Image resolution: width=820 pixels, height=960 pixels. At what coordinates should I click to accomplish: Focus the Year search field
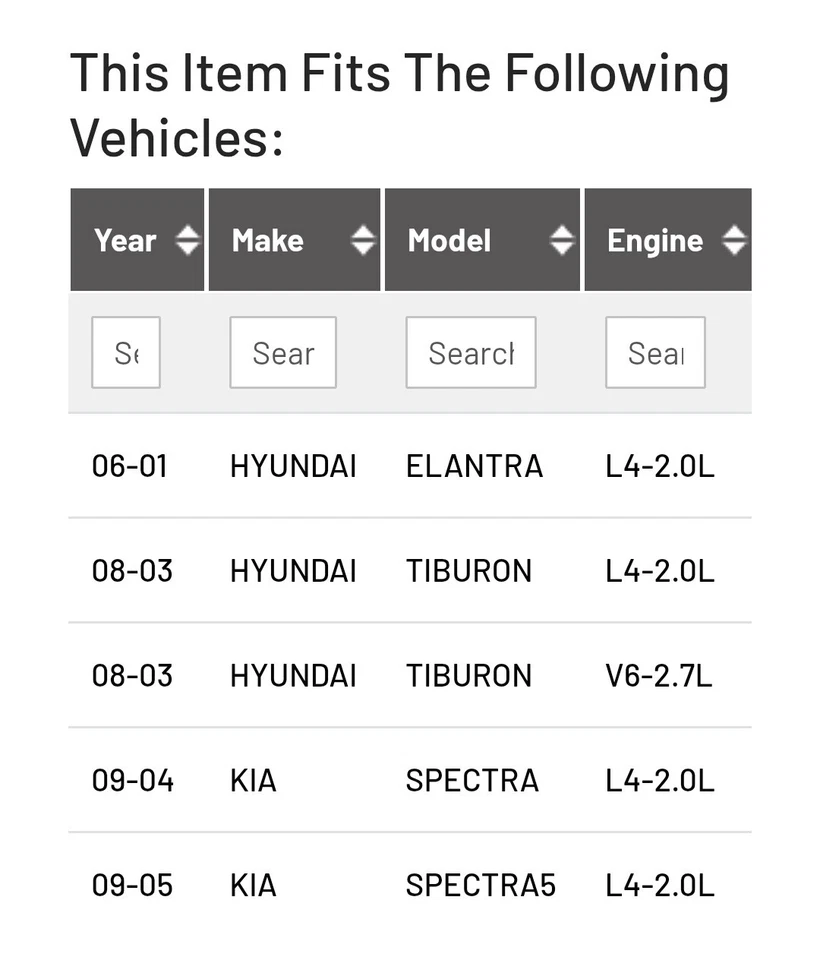point(126,352)
